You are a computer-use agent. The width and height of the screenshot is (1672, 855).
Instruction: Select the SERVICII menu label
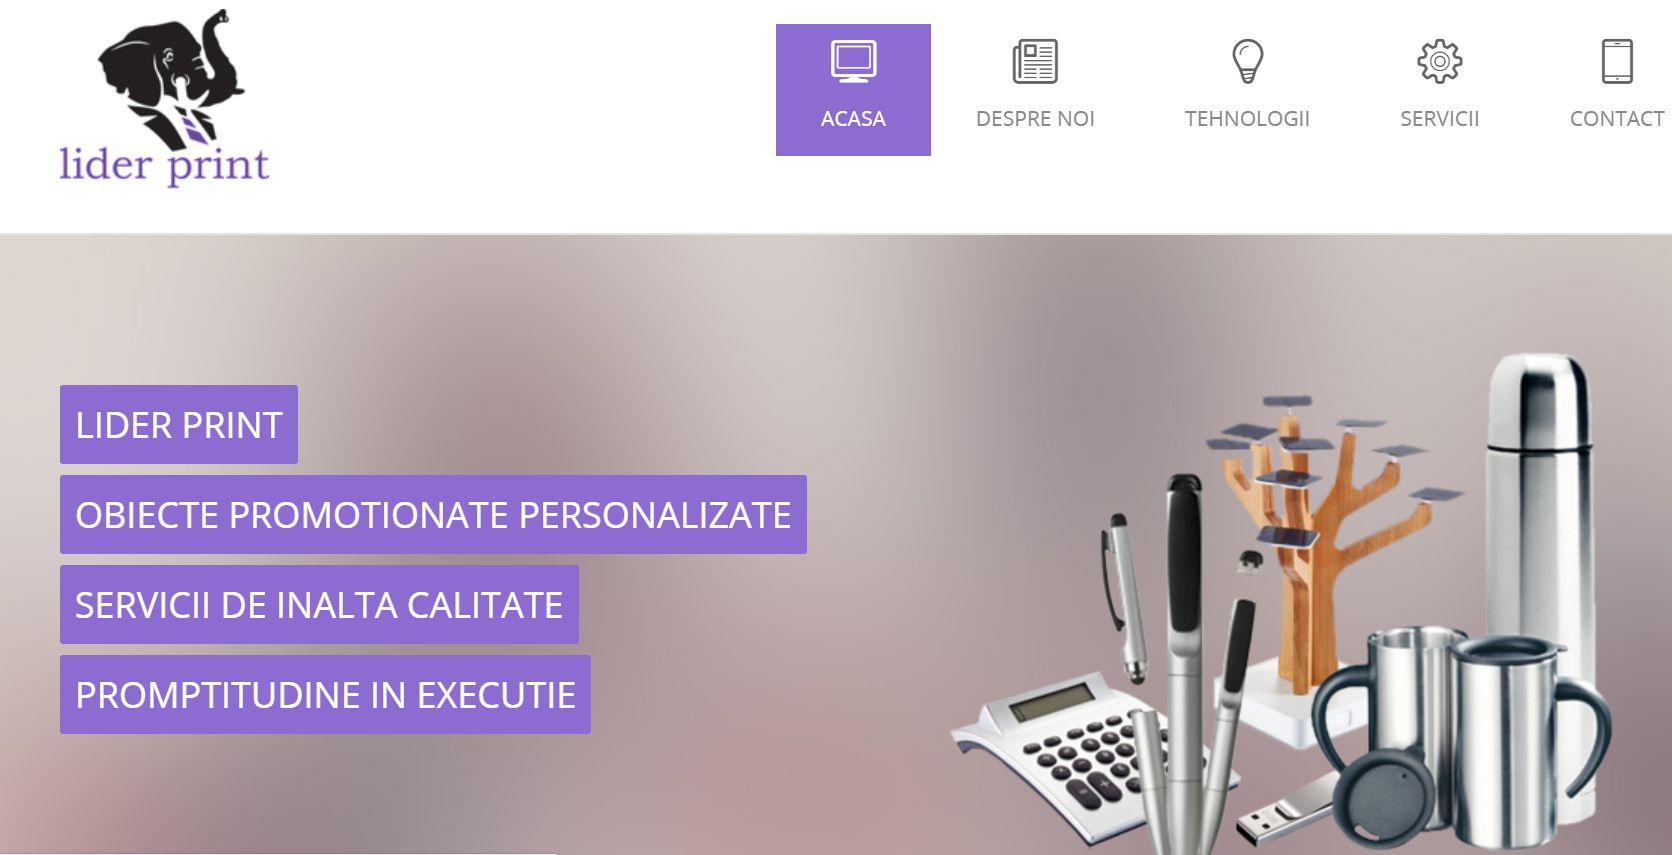[1439, 119]
